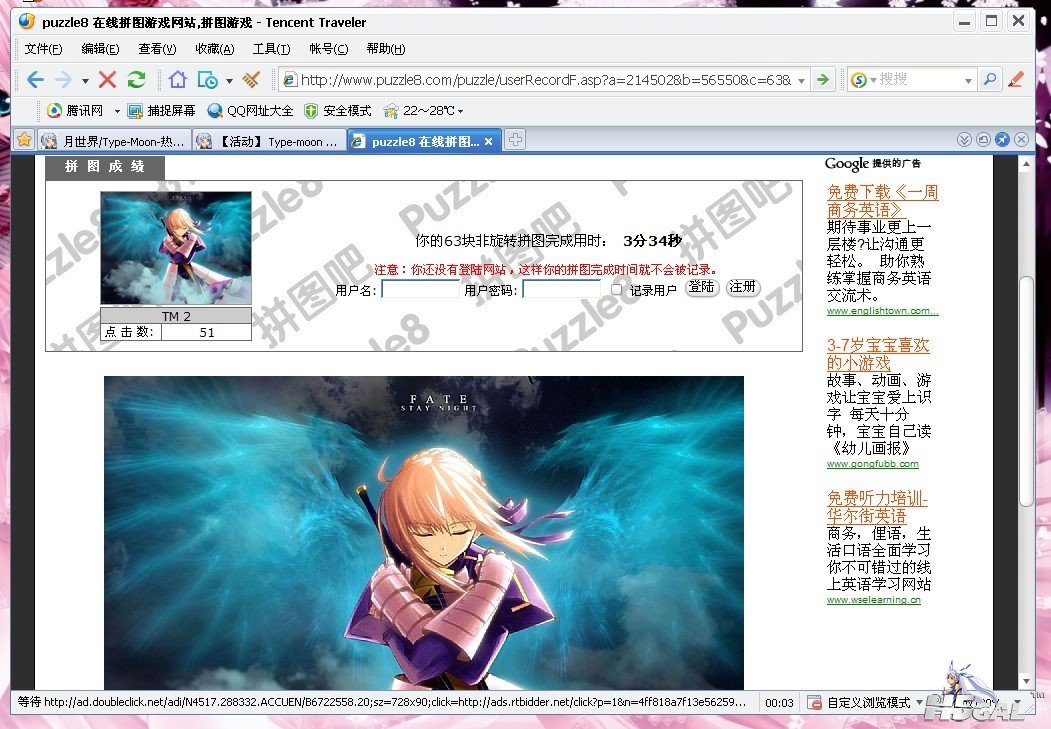
Task: Open the 查看(V) menu
Action: [x=158, y=49]
